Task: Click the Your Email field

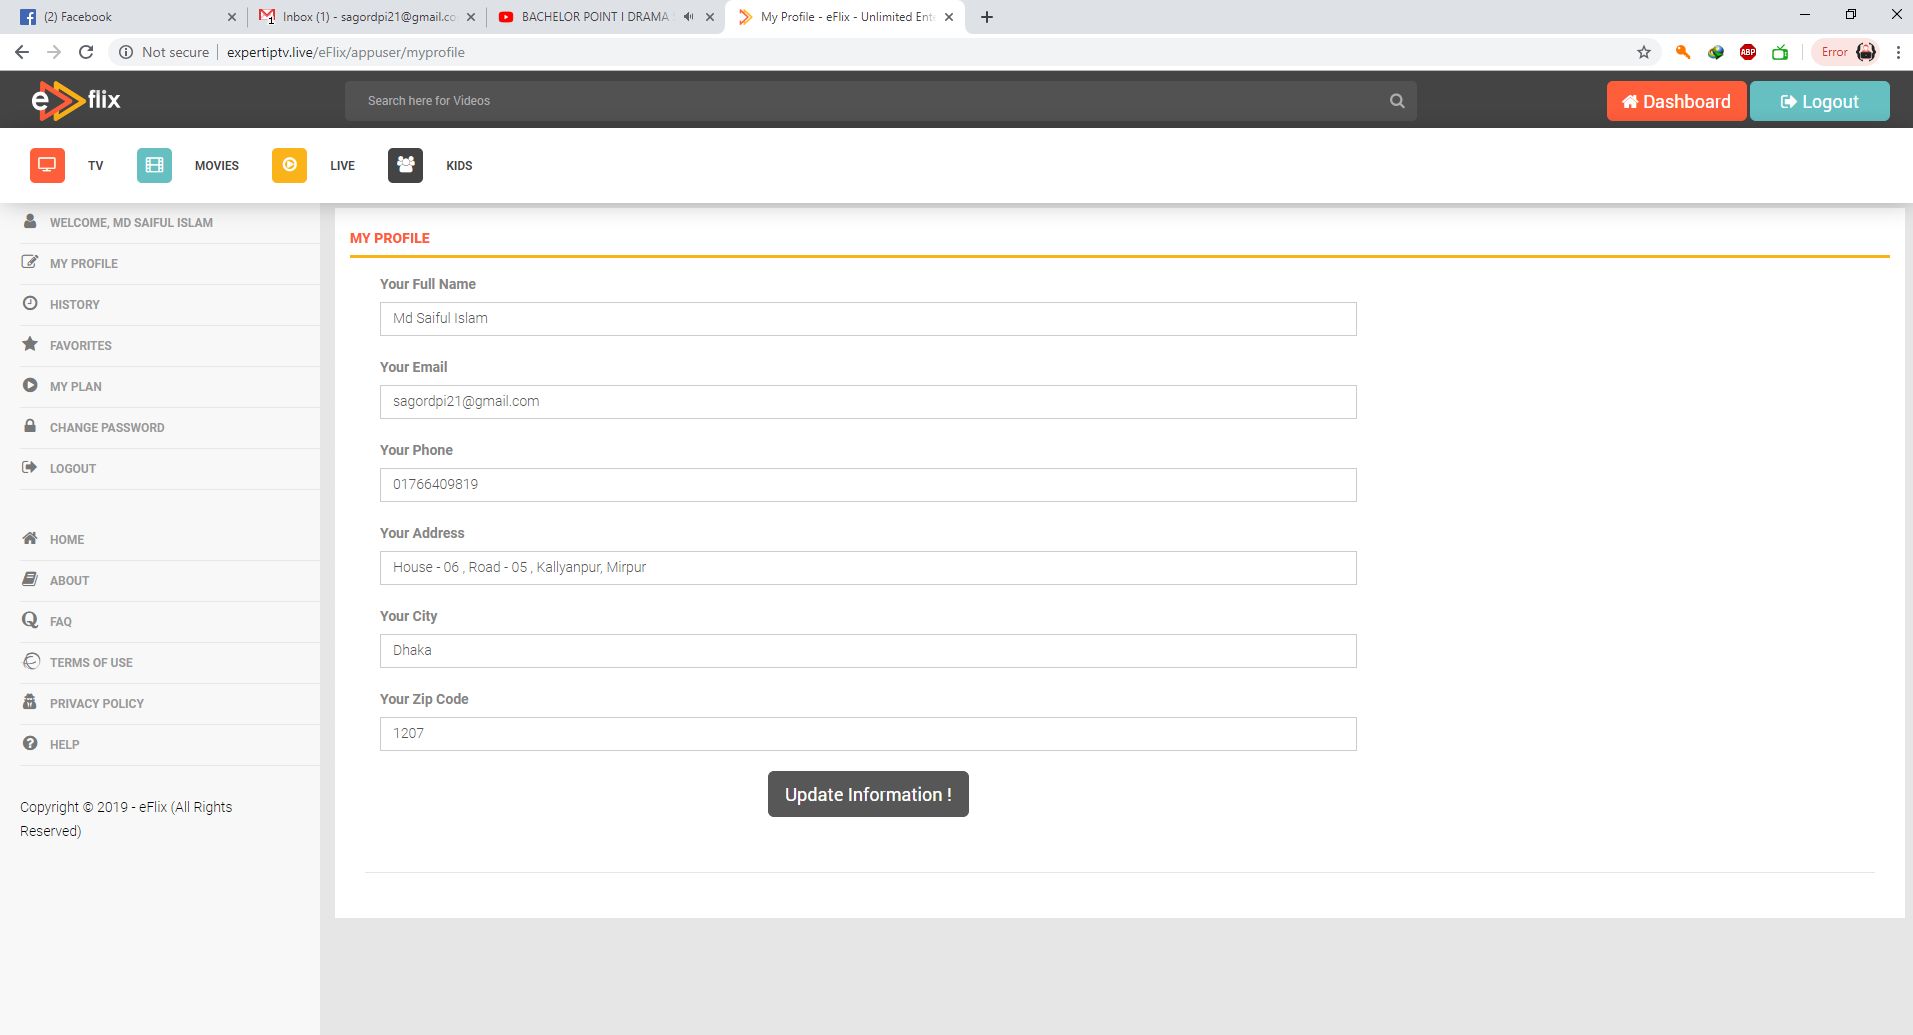Action: (x=868, y=402)
